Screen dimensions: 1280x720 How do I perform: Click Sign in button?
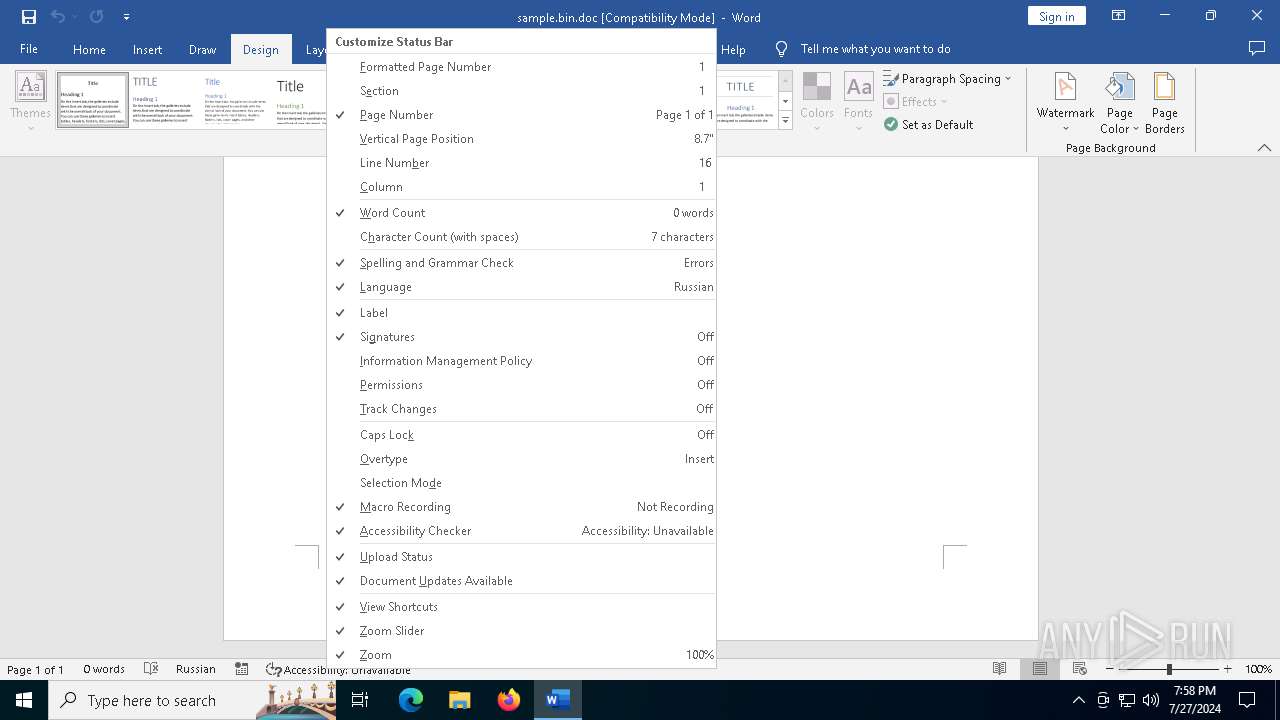1056,16
